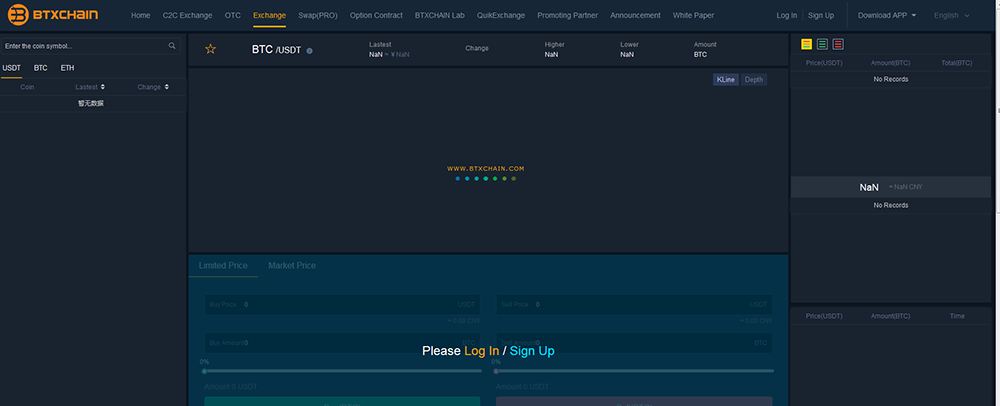Sort coins by Lastest price arrows
Viewport: 1000px width, 406px height.
point(103,87)
